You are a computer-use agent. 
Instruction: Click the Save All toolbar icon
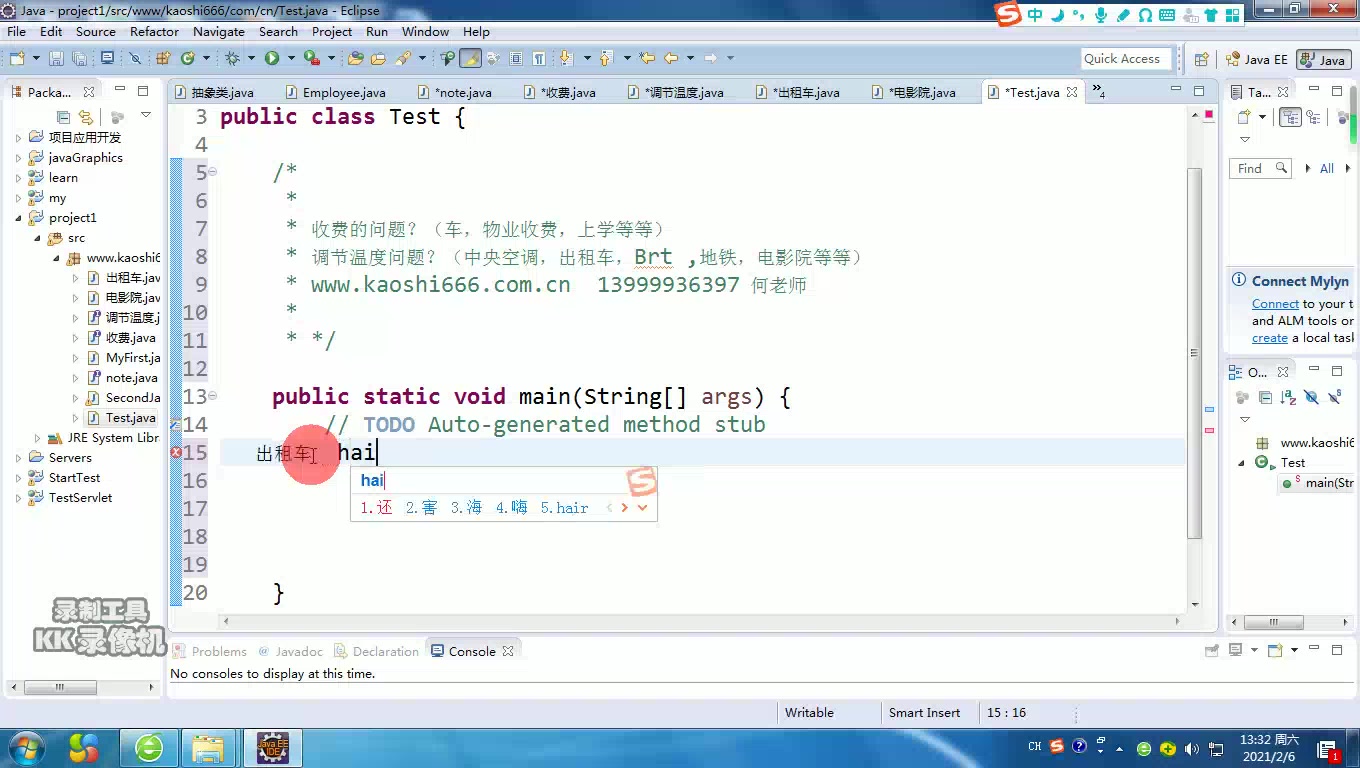tap(80, 59)
